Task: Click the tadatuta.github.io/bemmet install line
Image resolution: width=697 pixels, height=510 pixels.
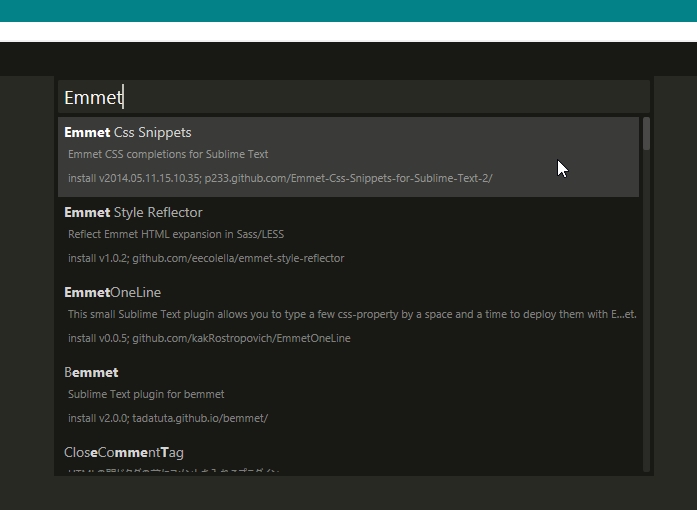Action: click(x=168, y=418)
